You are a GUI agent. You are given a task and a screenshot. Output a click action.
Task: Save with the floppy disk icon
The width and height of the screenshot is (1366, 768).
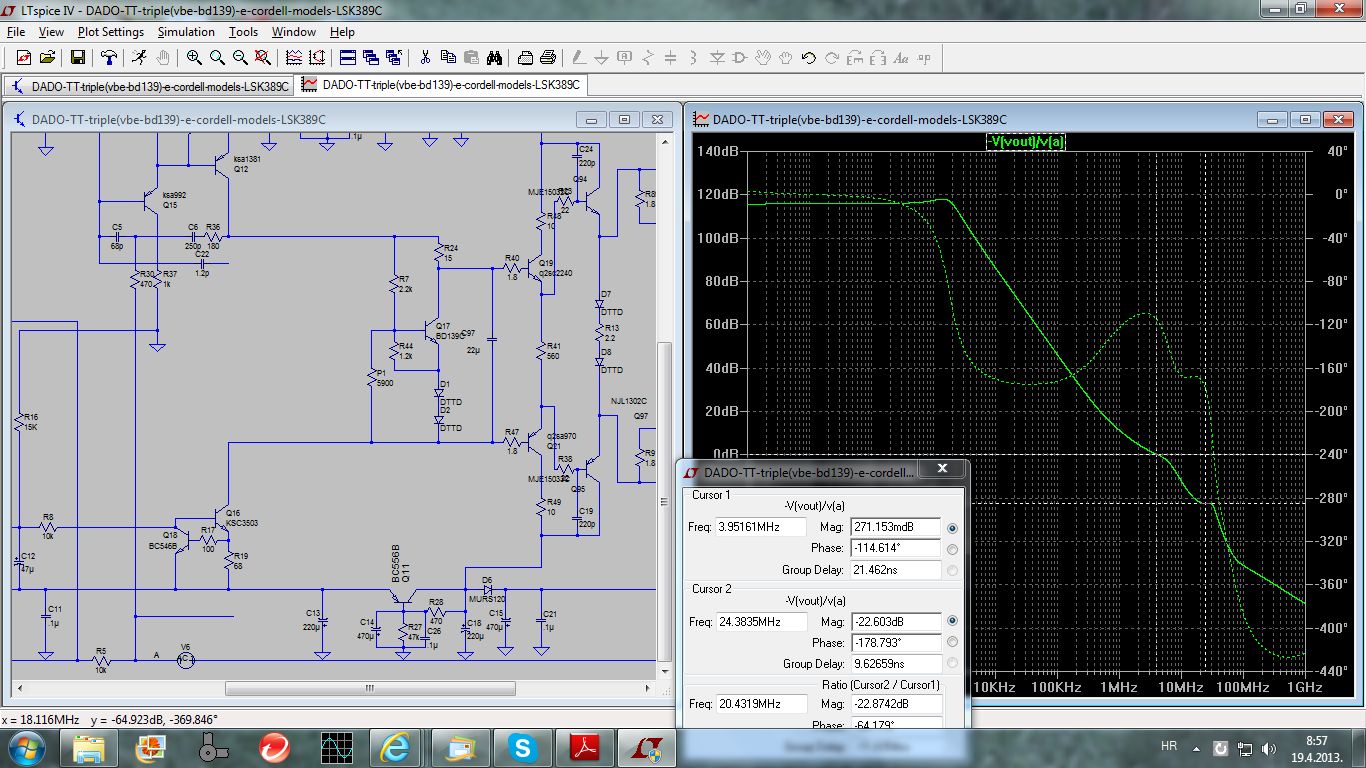pos(77,58)
